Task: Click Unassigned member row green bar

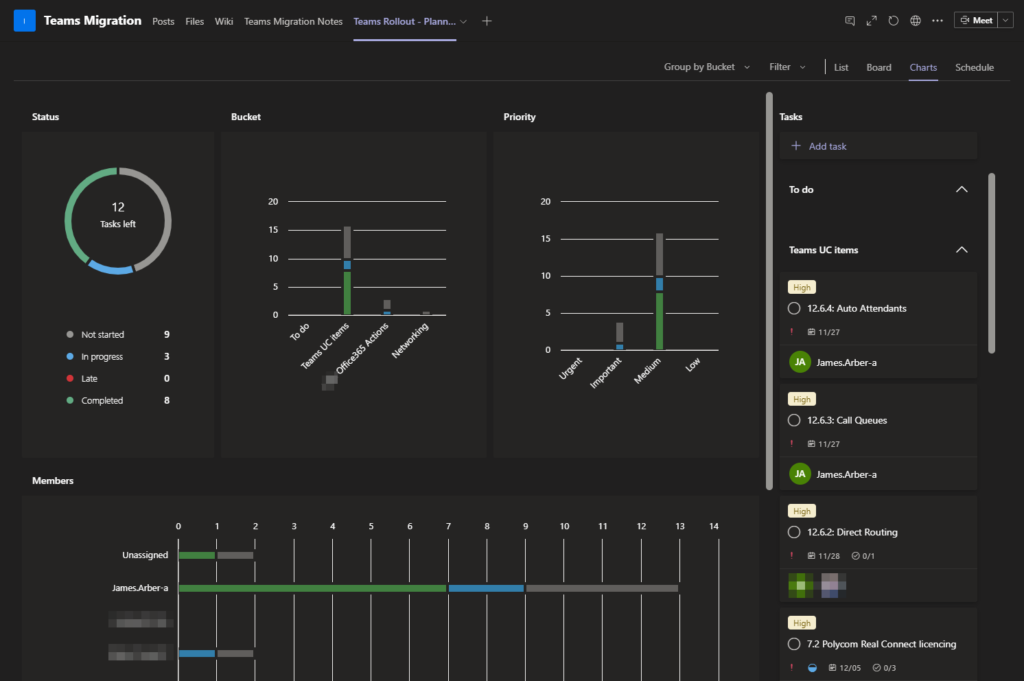Action: [197, 555]
